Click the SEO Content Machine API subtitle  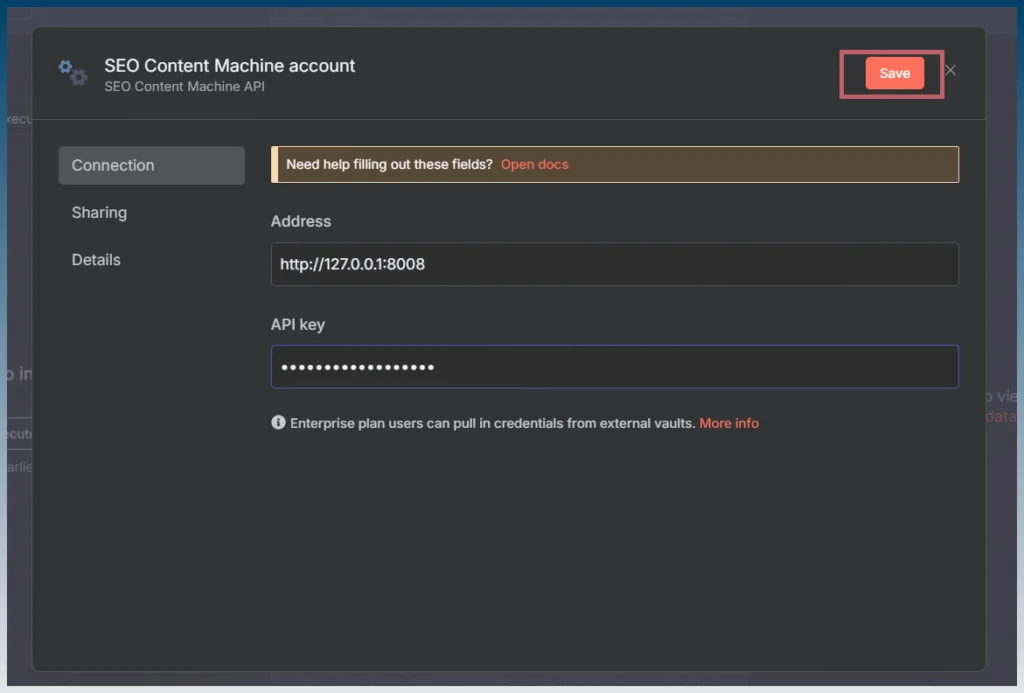(x=184, y=86)
